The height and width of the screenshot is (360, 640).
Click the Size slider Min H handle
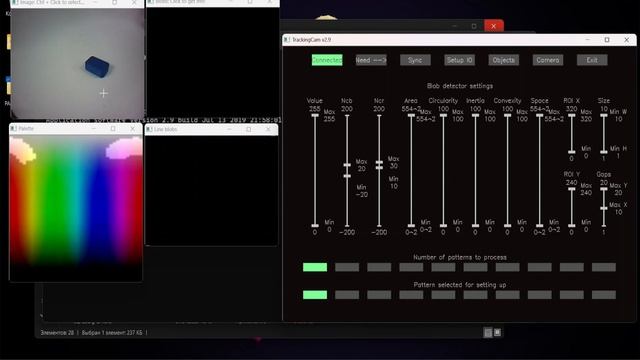(x=604, y=152)
